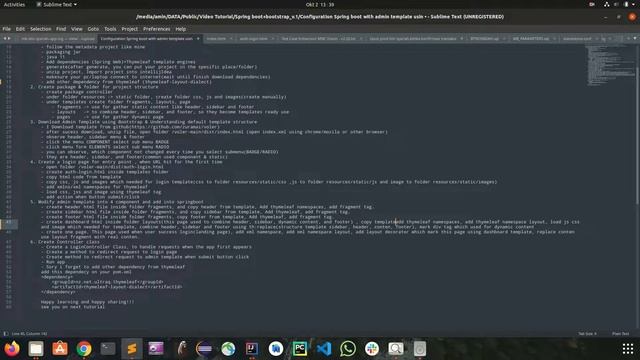Image resolution: width=640 pixels, height=360 pixels.
Task: Open the Edit menu
Action: point(20,29)
